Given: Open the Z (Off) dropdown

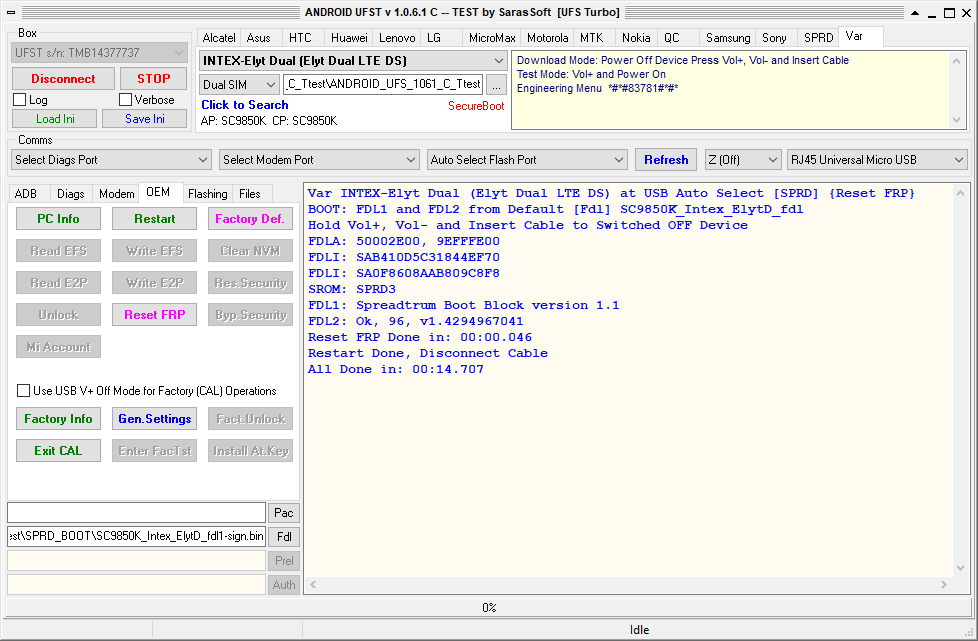Looking at the screenshot, I should coord(743,160).
